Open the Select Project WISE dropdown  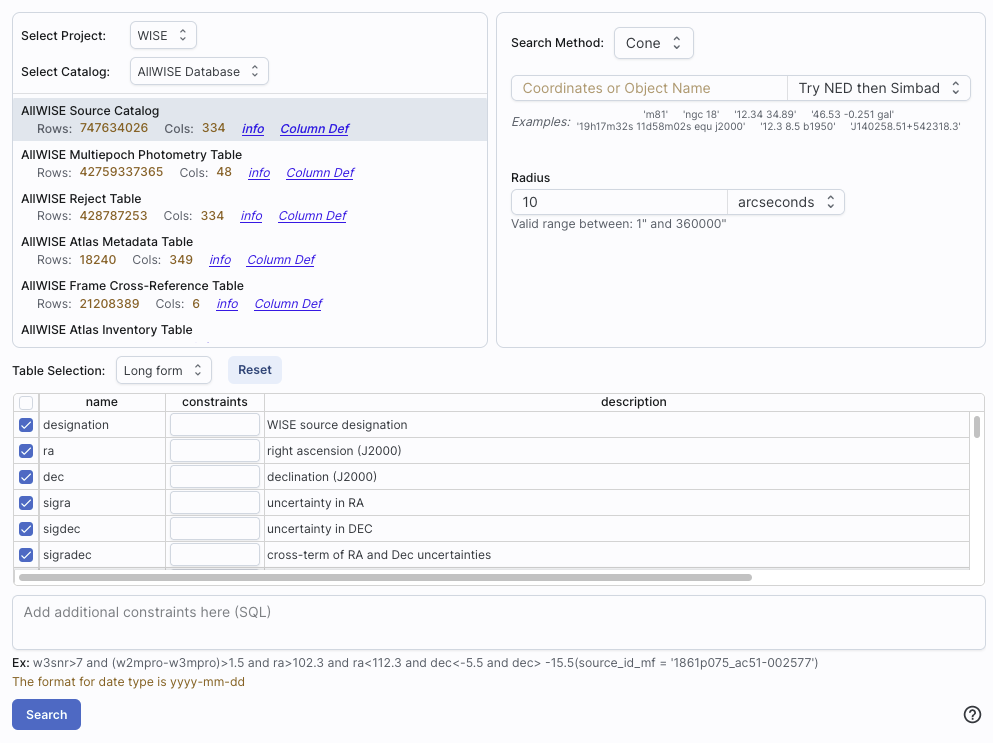click(163, 35)
